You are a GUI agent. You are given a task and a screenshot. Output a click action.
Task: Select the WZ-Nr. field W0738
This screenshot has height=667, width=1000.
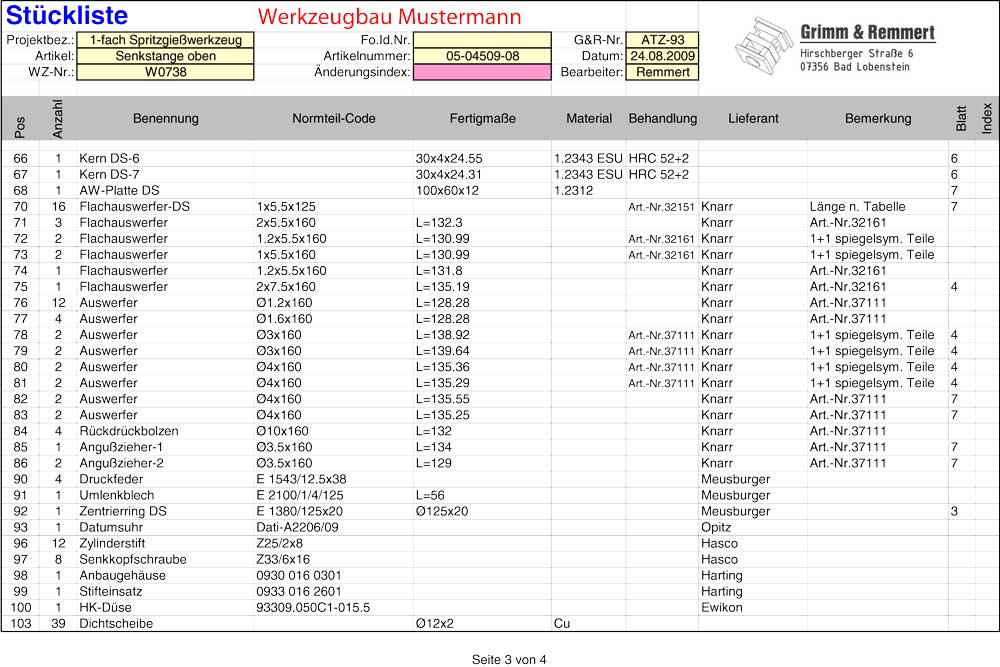pos(165,73)
